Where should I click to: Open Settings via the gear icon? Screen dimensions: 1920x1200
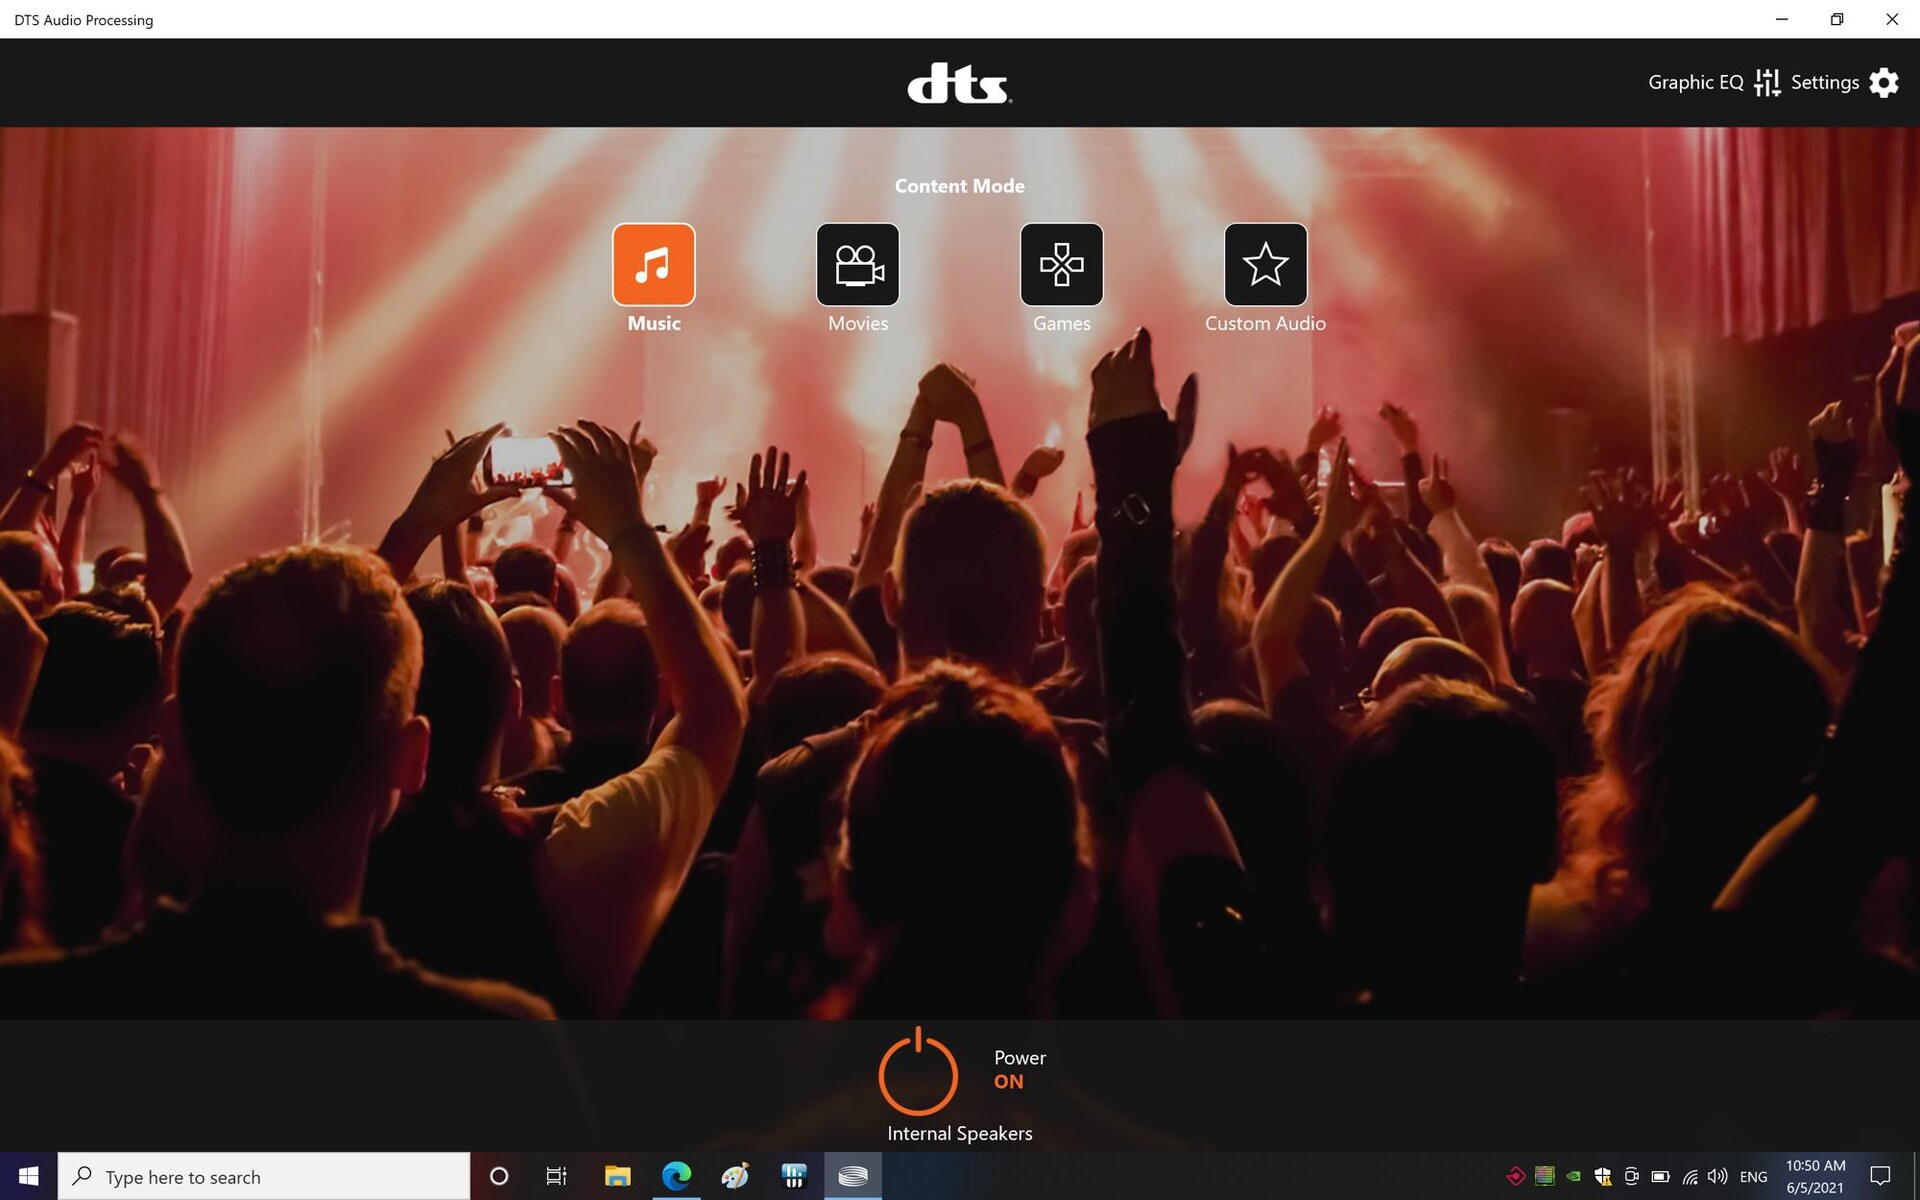pos(1884,83)
